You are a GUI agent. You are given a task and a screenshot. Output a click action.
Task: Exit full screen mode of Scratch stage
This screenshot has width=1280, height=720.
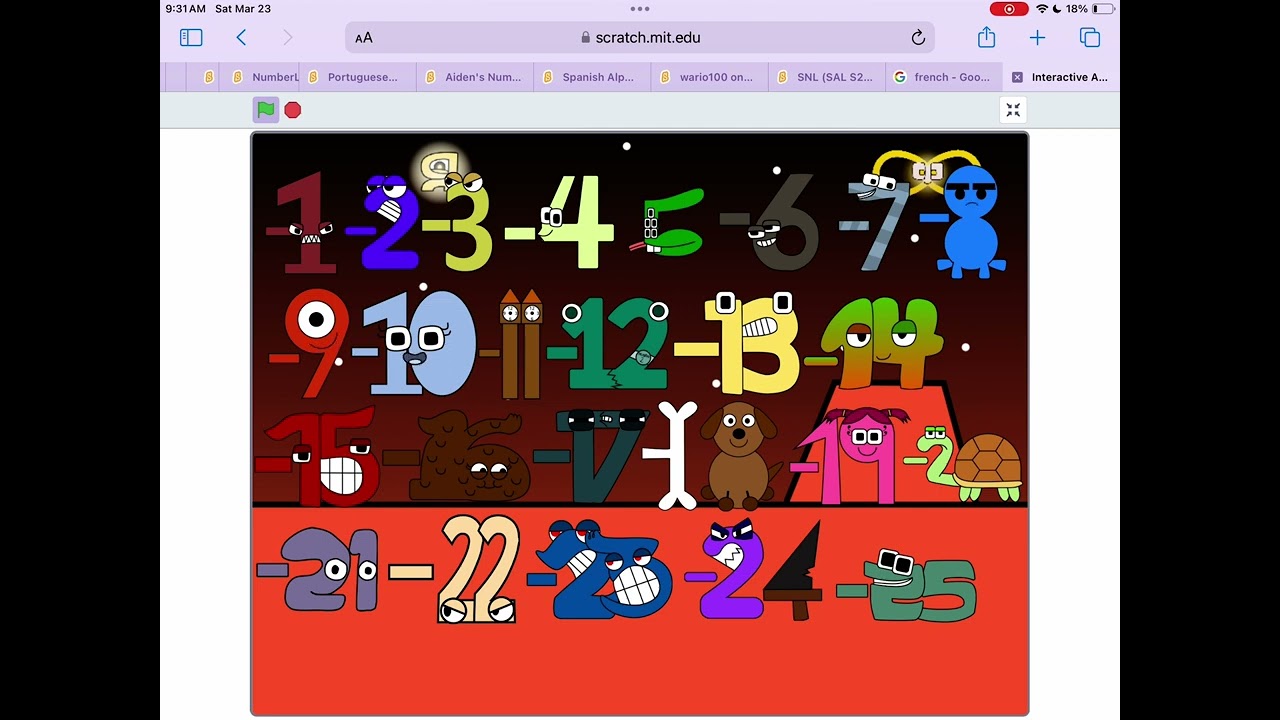click(1013, 110)
